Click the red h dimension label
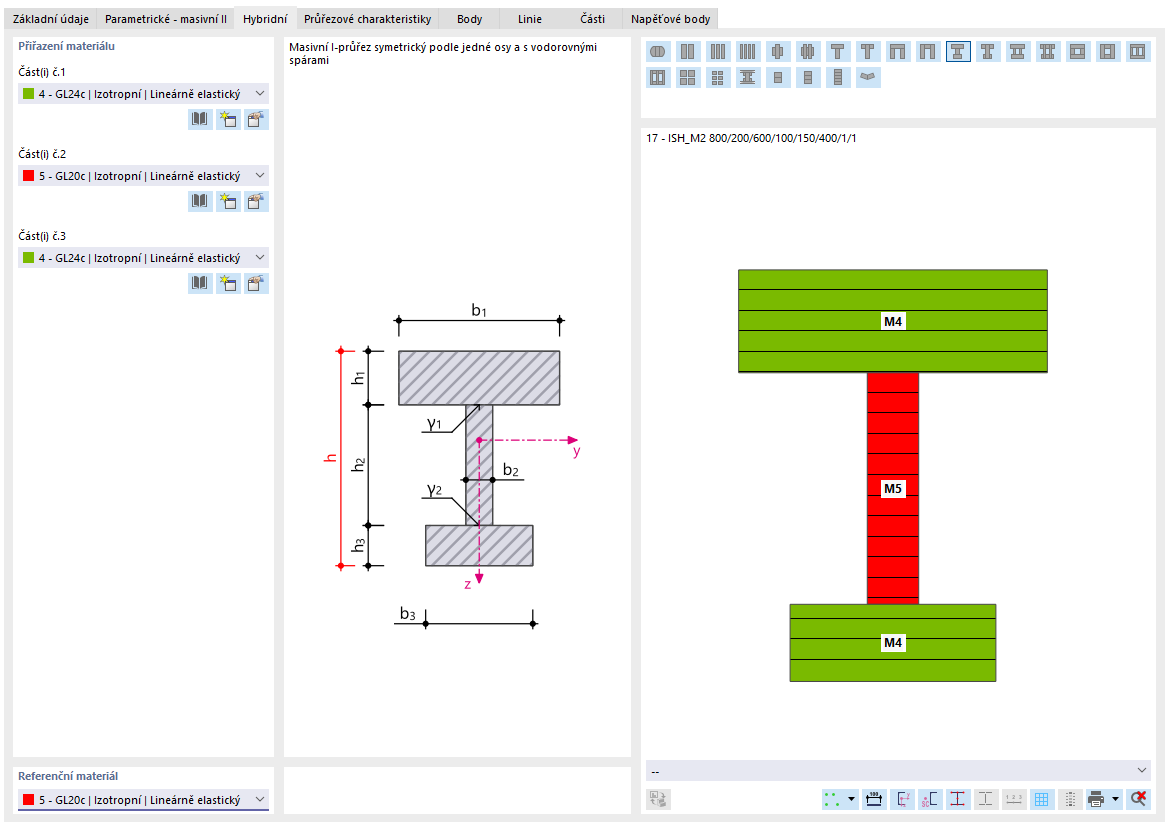Viewport: 1167px width, 825px height. pos(330,458)
